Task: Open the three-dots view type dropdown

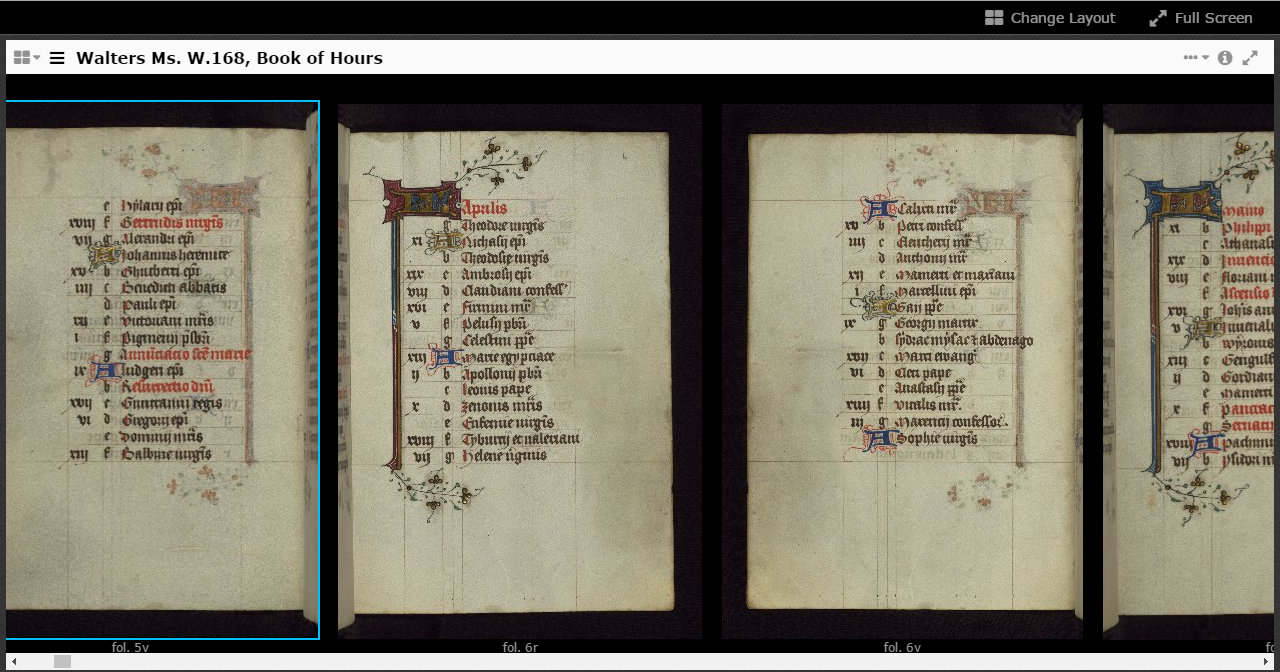Action: pos(1196,58)
